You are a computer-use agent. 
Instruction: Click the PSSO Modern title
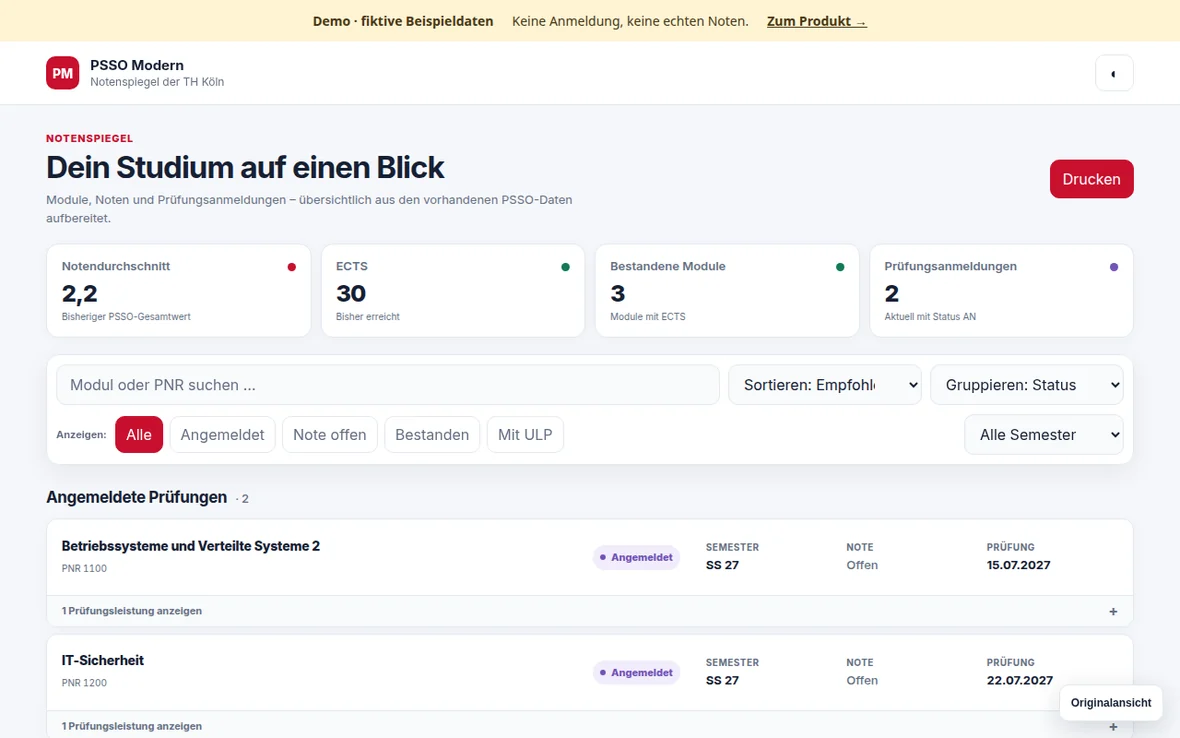[137, 65]
